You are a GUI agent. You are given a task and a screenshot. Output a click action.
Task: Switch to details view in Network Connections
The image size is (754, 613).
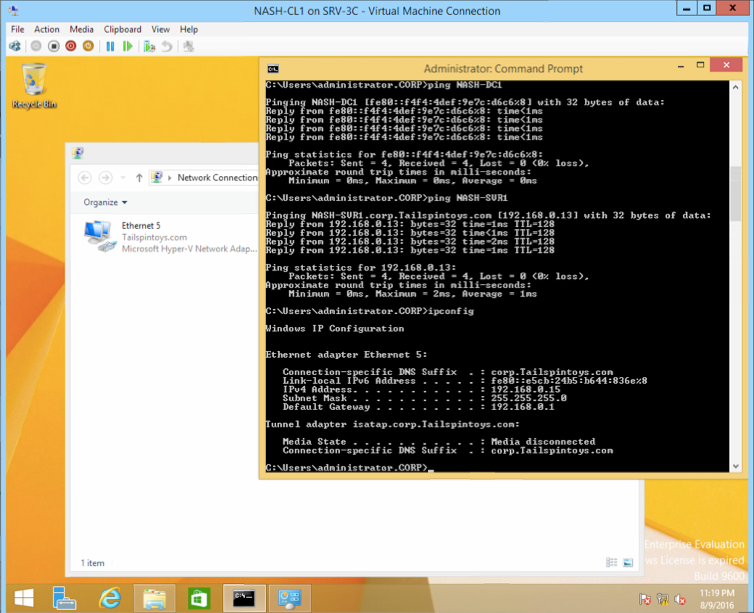pyautogui.click(x=611, y=563)
